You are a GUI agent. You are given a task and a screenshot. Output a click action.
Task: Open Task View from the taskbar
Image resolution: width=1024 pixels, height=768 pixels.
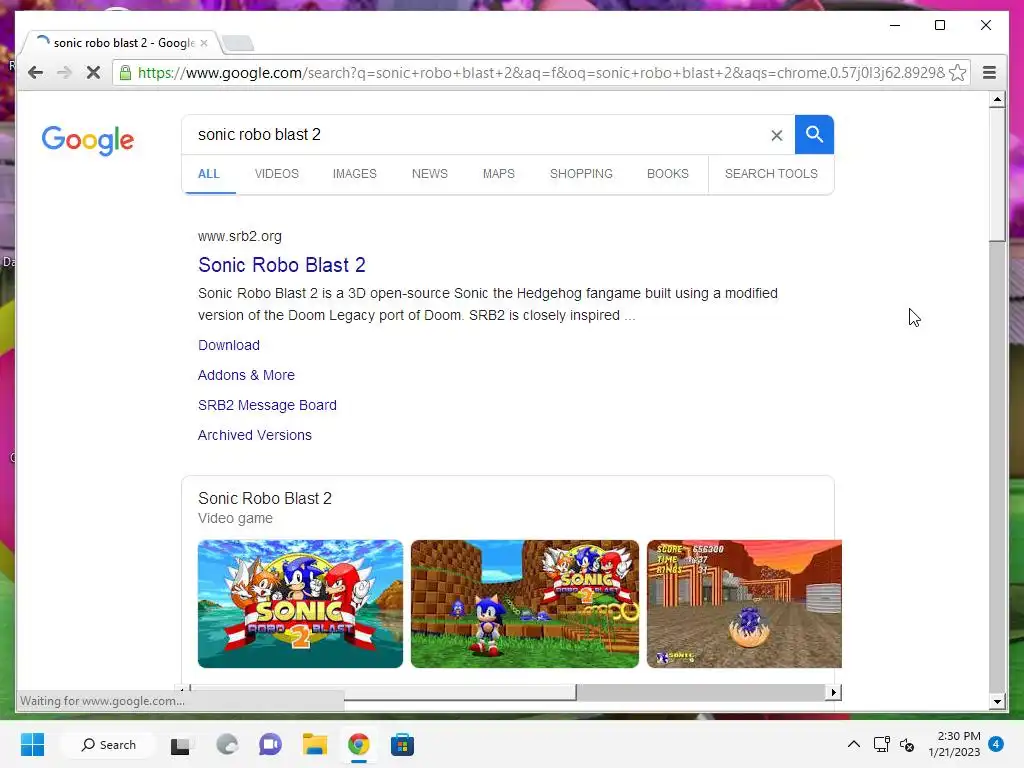[180, 745]
